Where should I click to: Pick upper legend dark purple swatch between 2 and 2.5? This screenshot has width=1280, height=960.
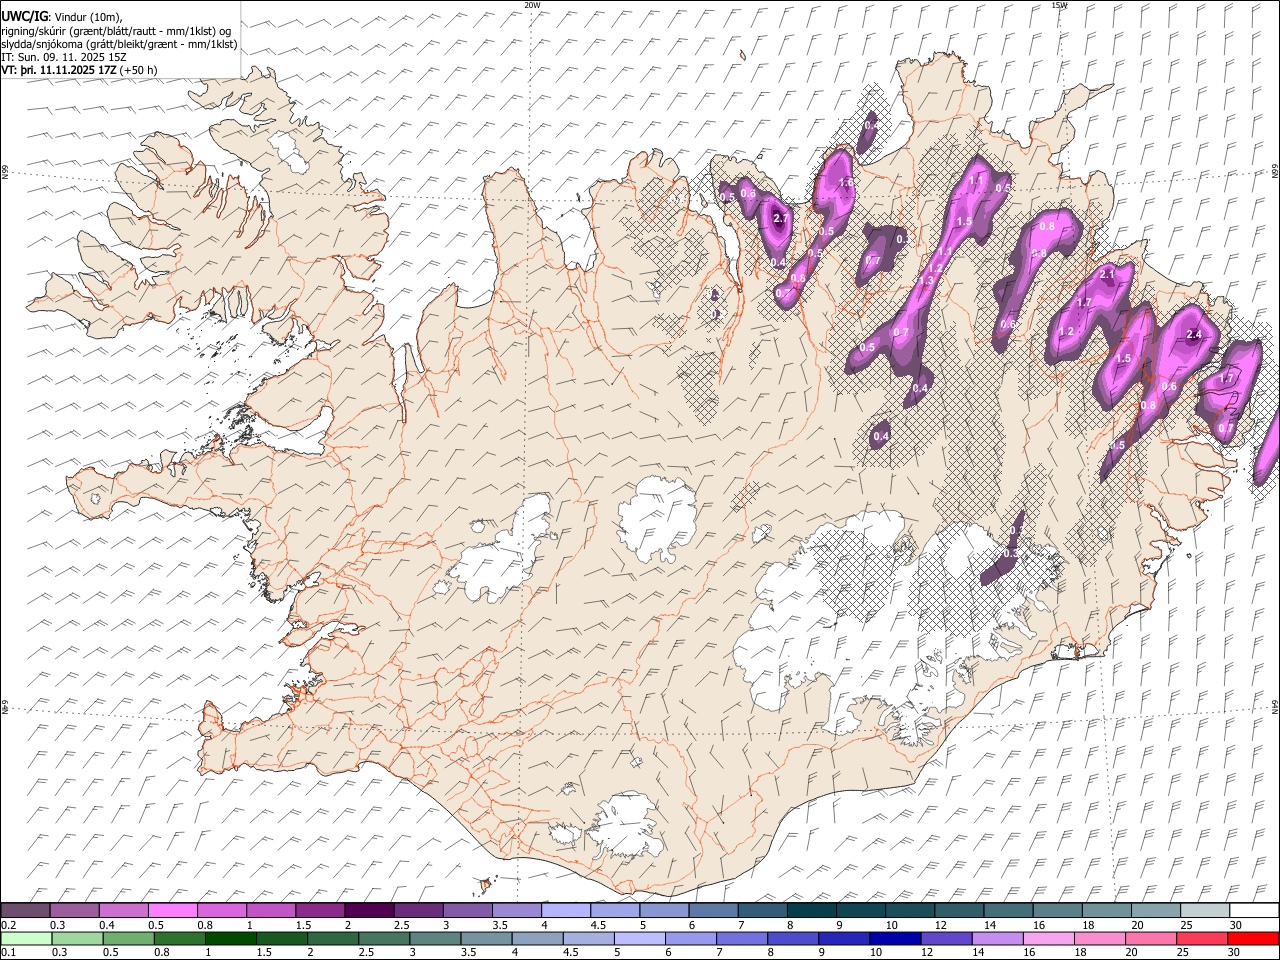pyautogui.click(x=368, y=910)
